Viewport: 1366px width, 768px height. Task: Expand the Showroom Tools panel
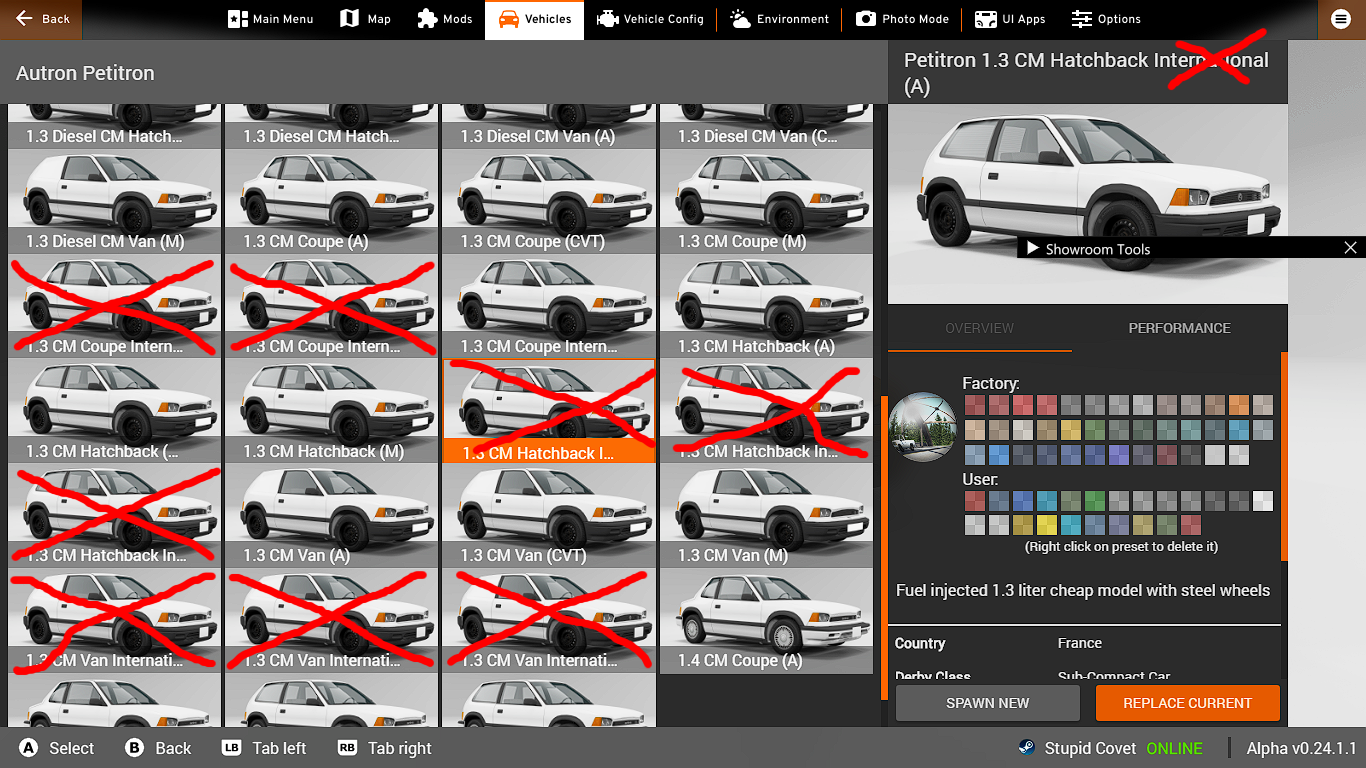pyautogui.click(x=1033, y=249)
